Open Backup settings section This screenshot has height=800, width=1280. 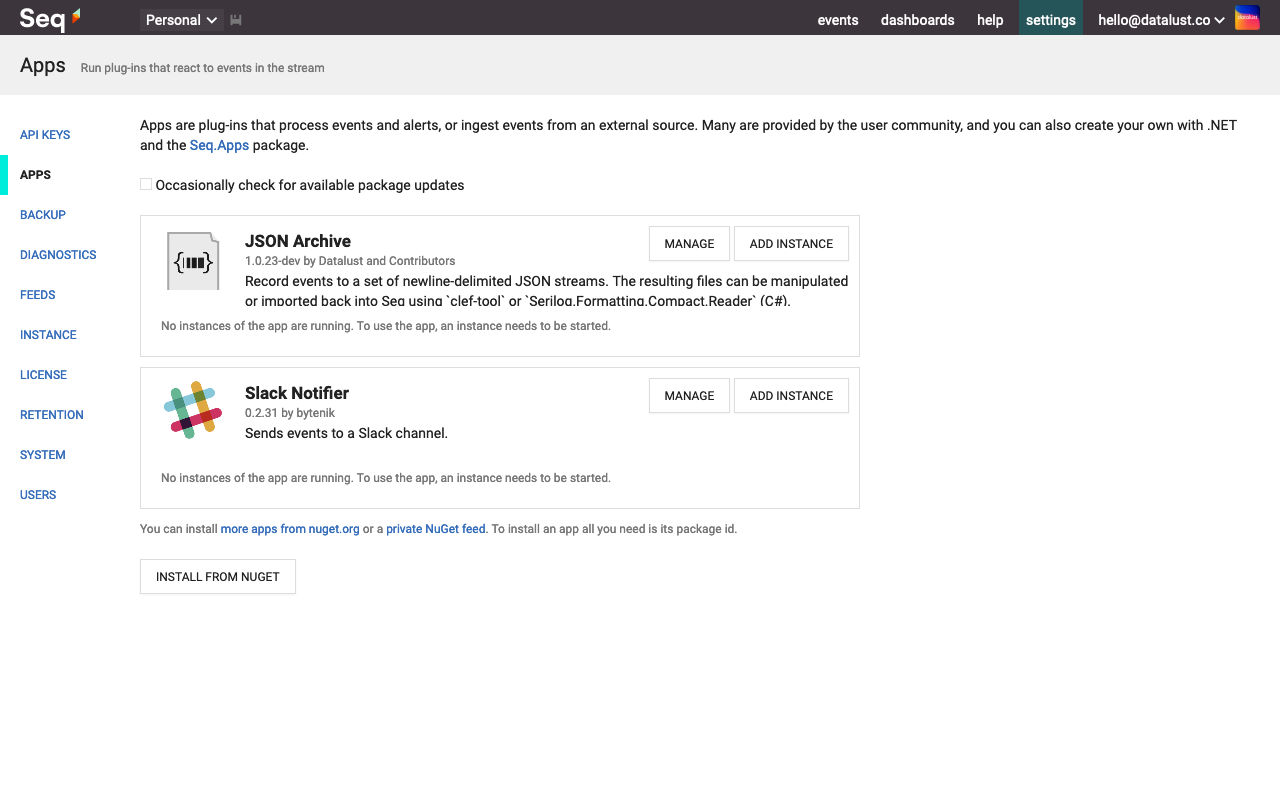[43, 215]
